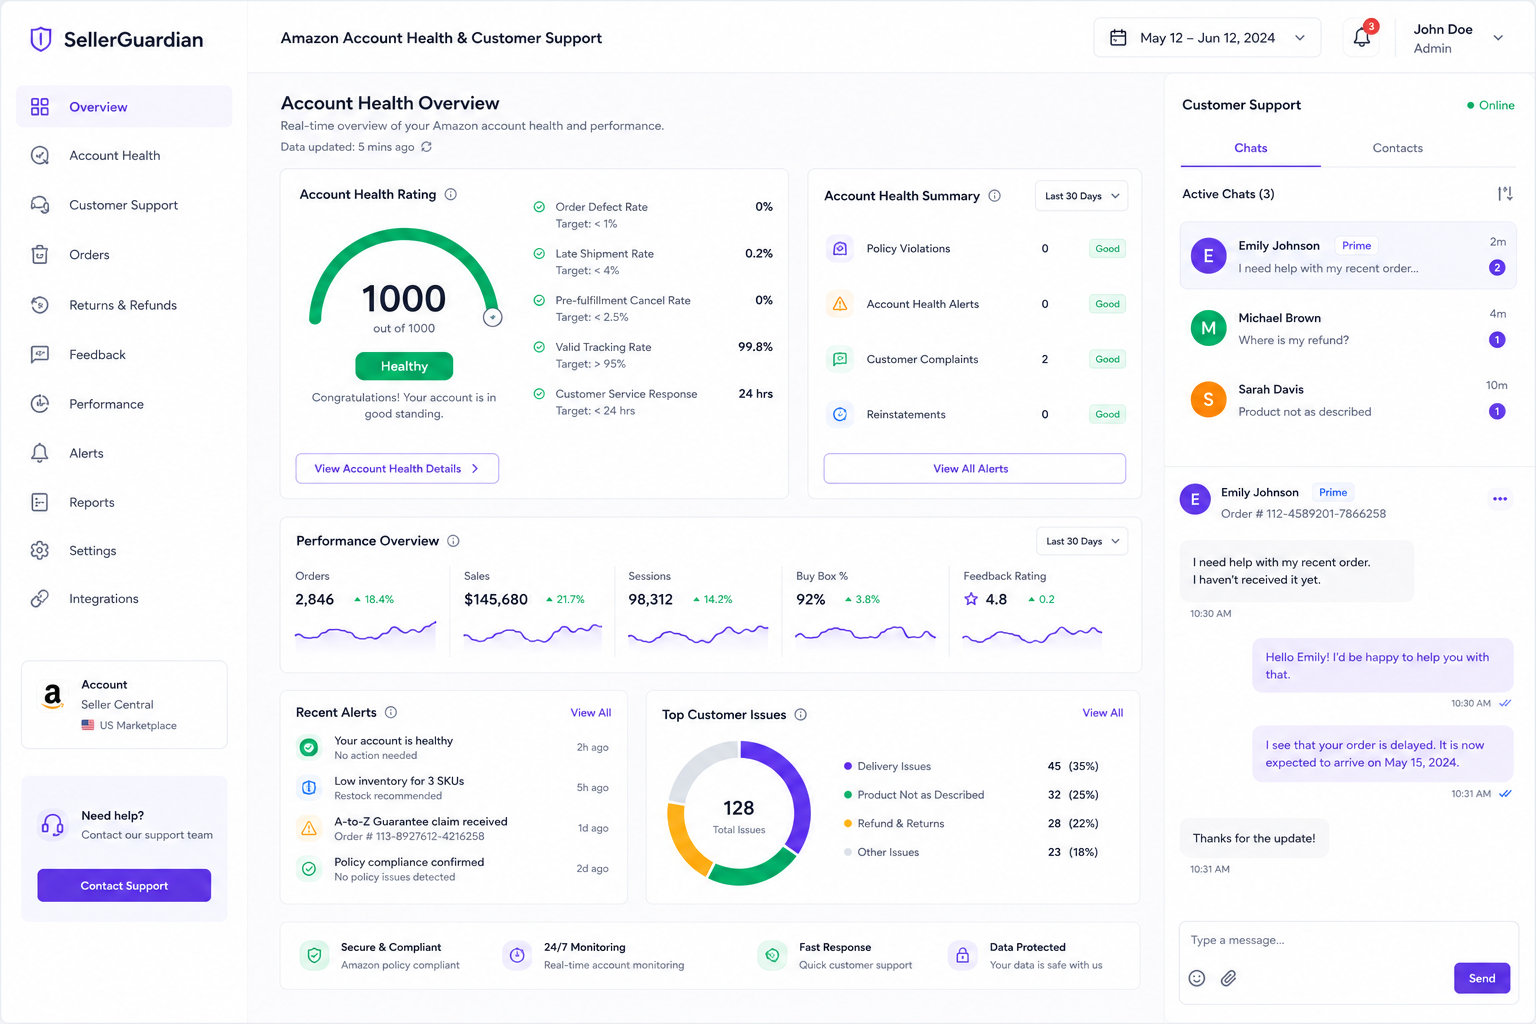Click the Top Customer Issues info icon
Viewport: 1536px width, 1024px height.
[800, 715]
